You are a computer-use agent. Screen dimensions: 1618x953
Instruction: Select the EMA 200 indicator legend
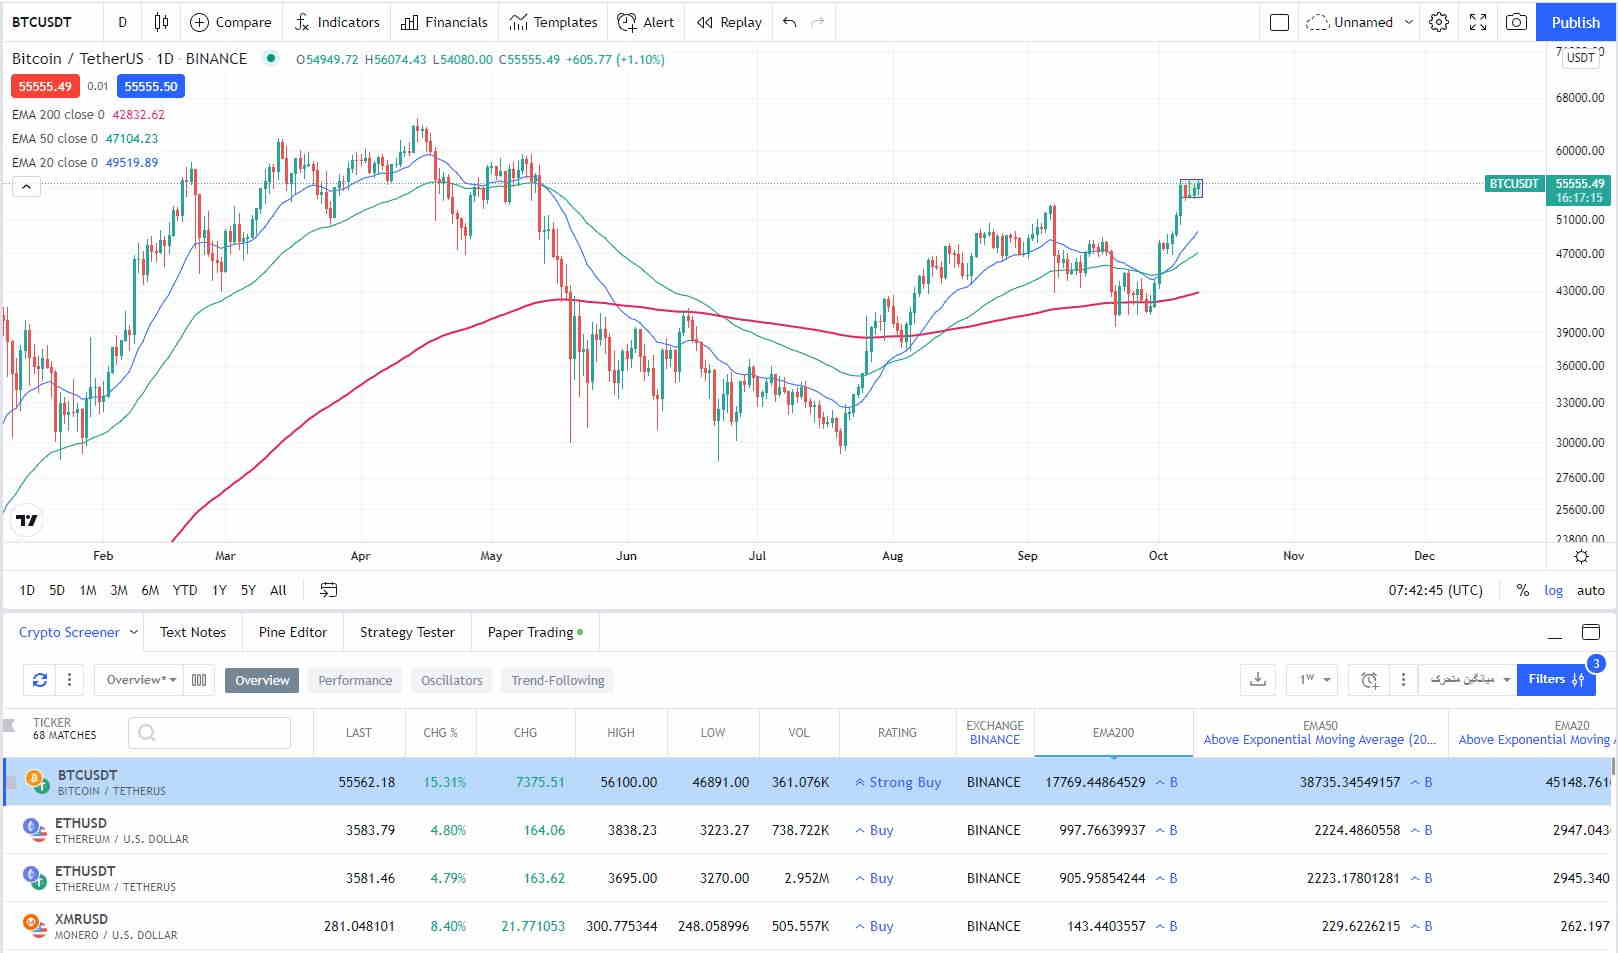click(x=88, y=114)
